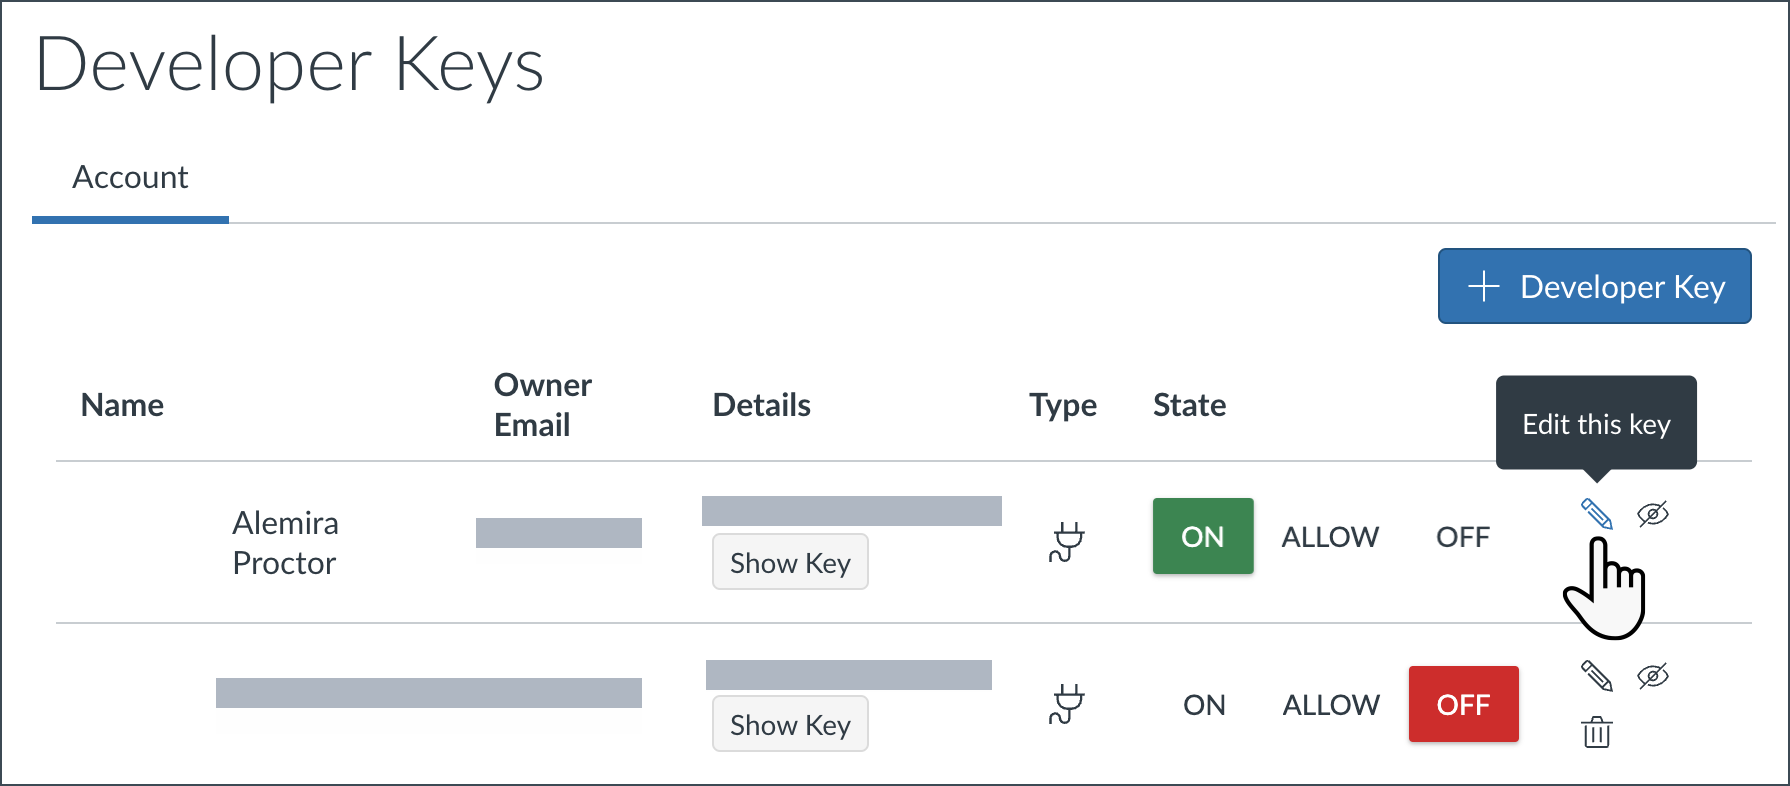Show Key for Alemira Proctor
This screenshot has width=1790, height=786.
tap(790, 563)
